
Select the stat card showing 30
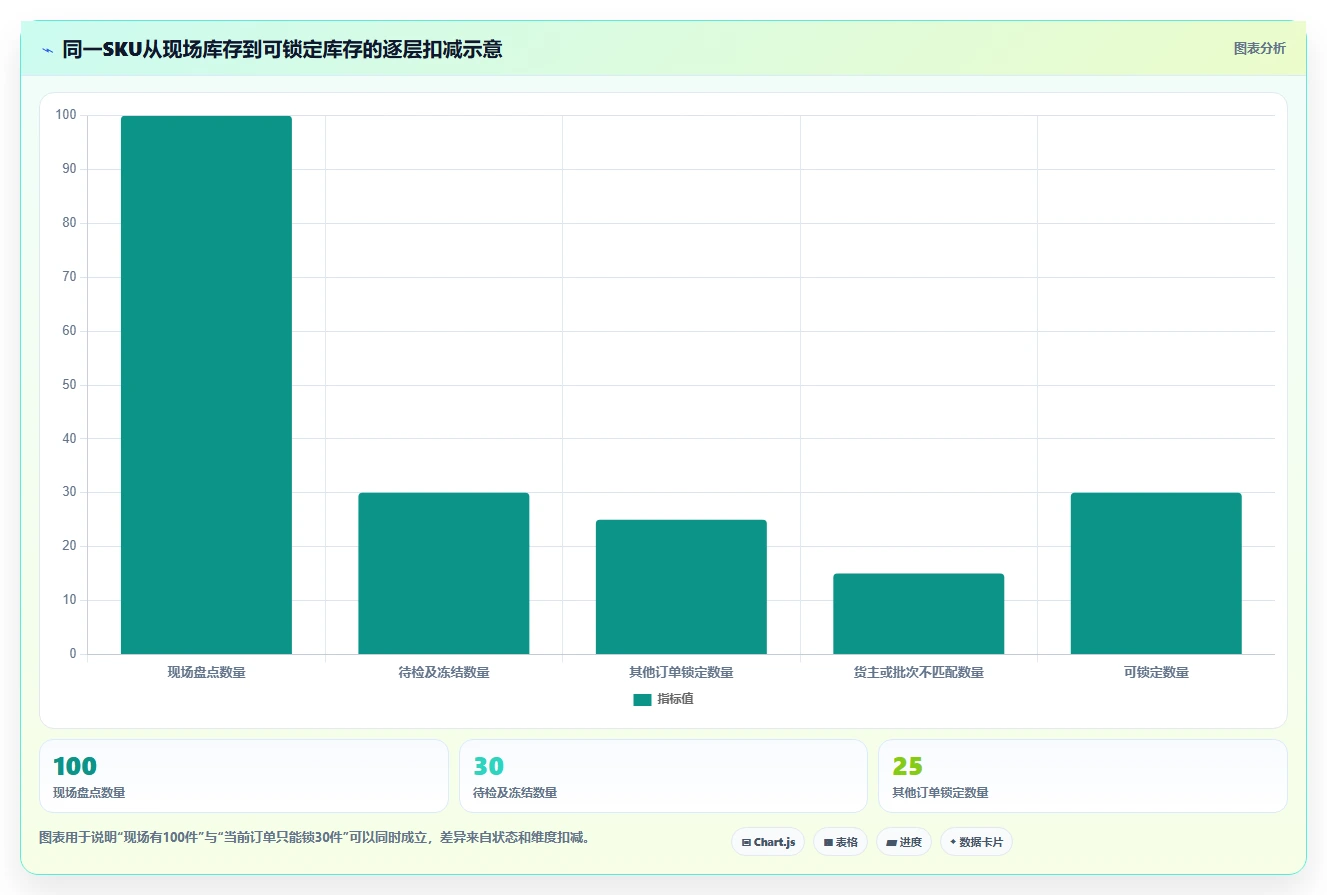tap(663, 776)
